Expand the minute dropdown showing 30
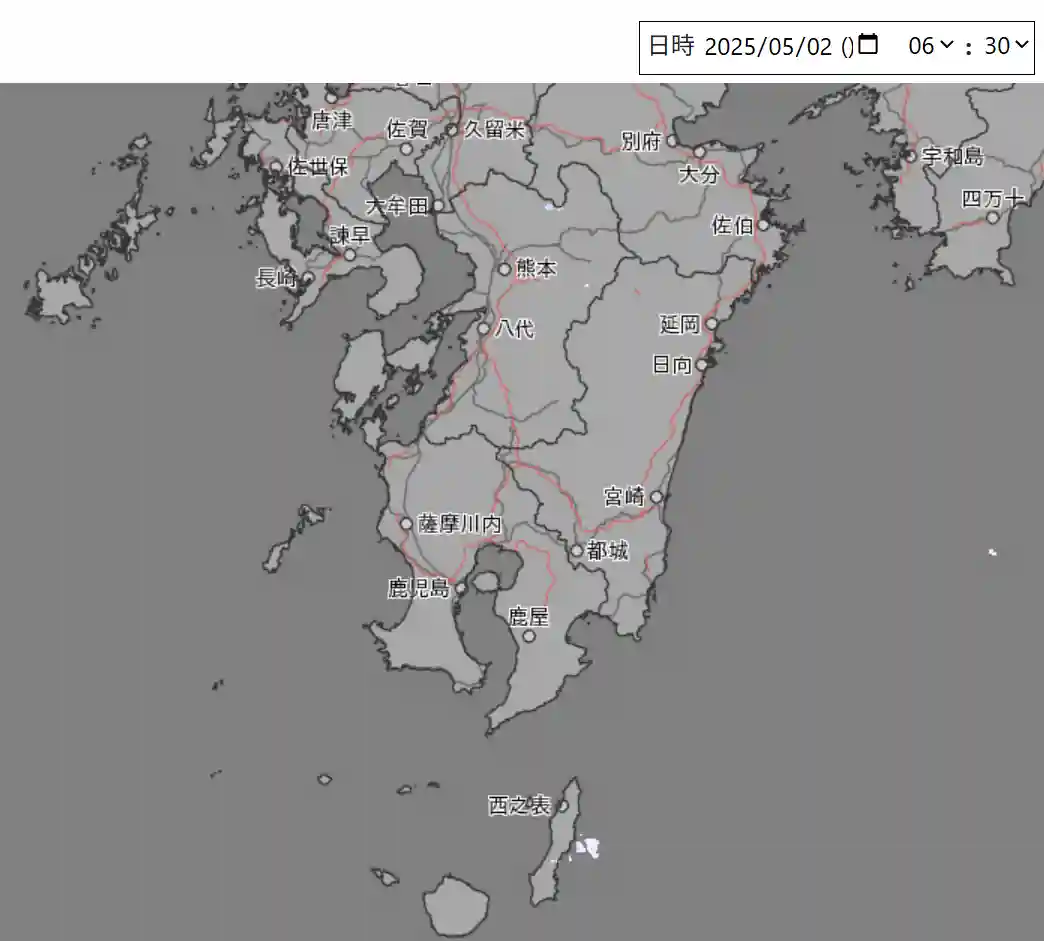This screenshot has height=941, width=1044. pyautogui.click(x=1005, y=45)
